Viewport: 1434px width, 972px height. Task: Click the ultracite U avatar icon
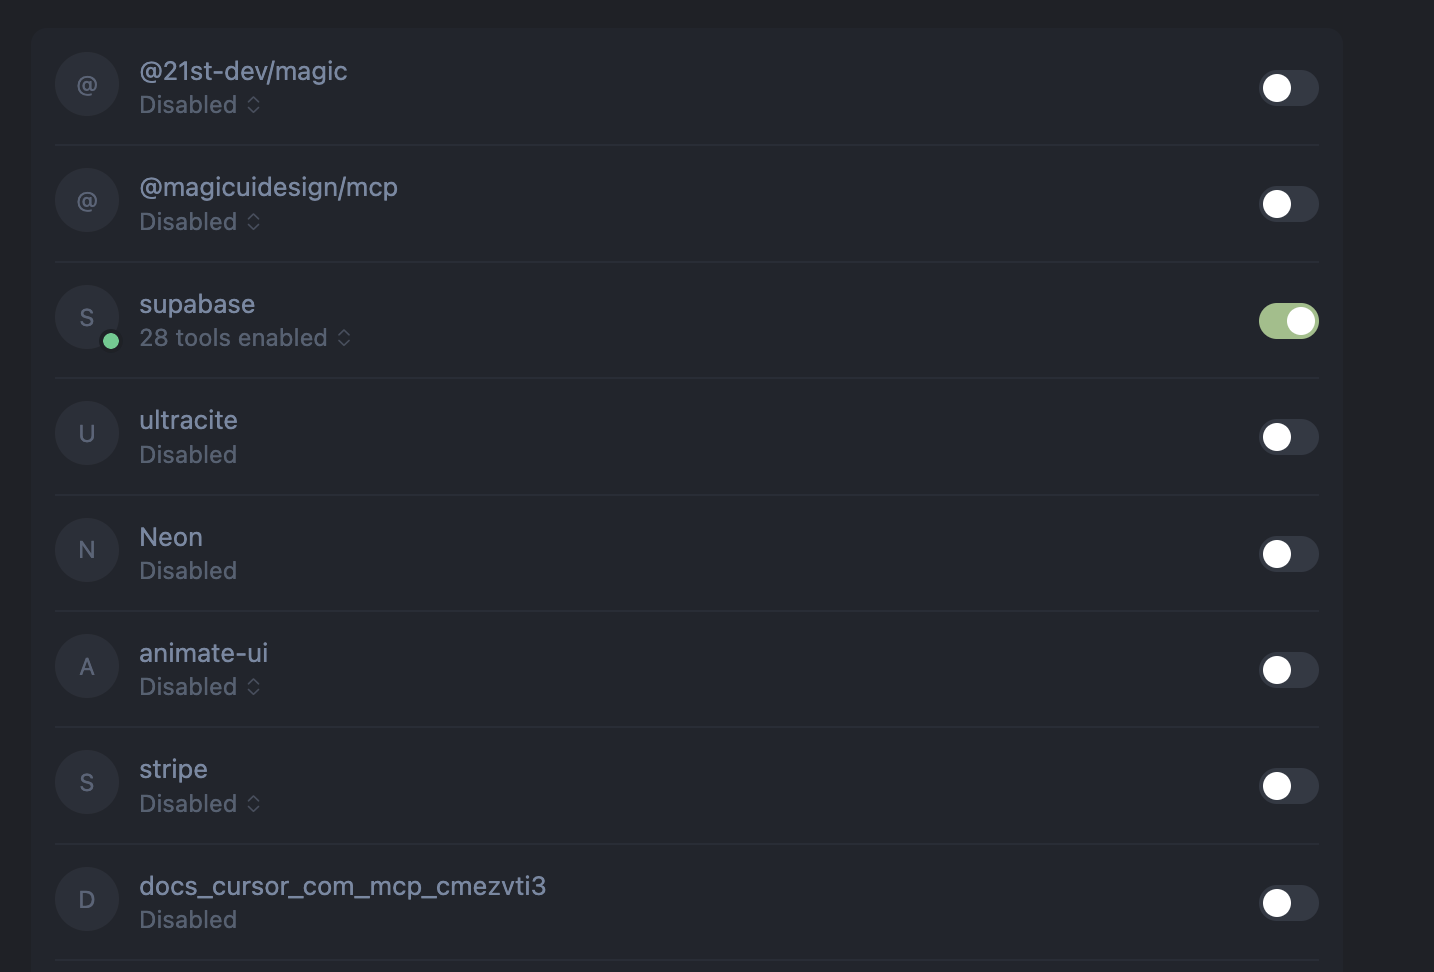(x=87, y=433)
